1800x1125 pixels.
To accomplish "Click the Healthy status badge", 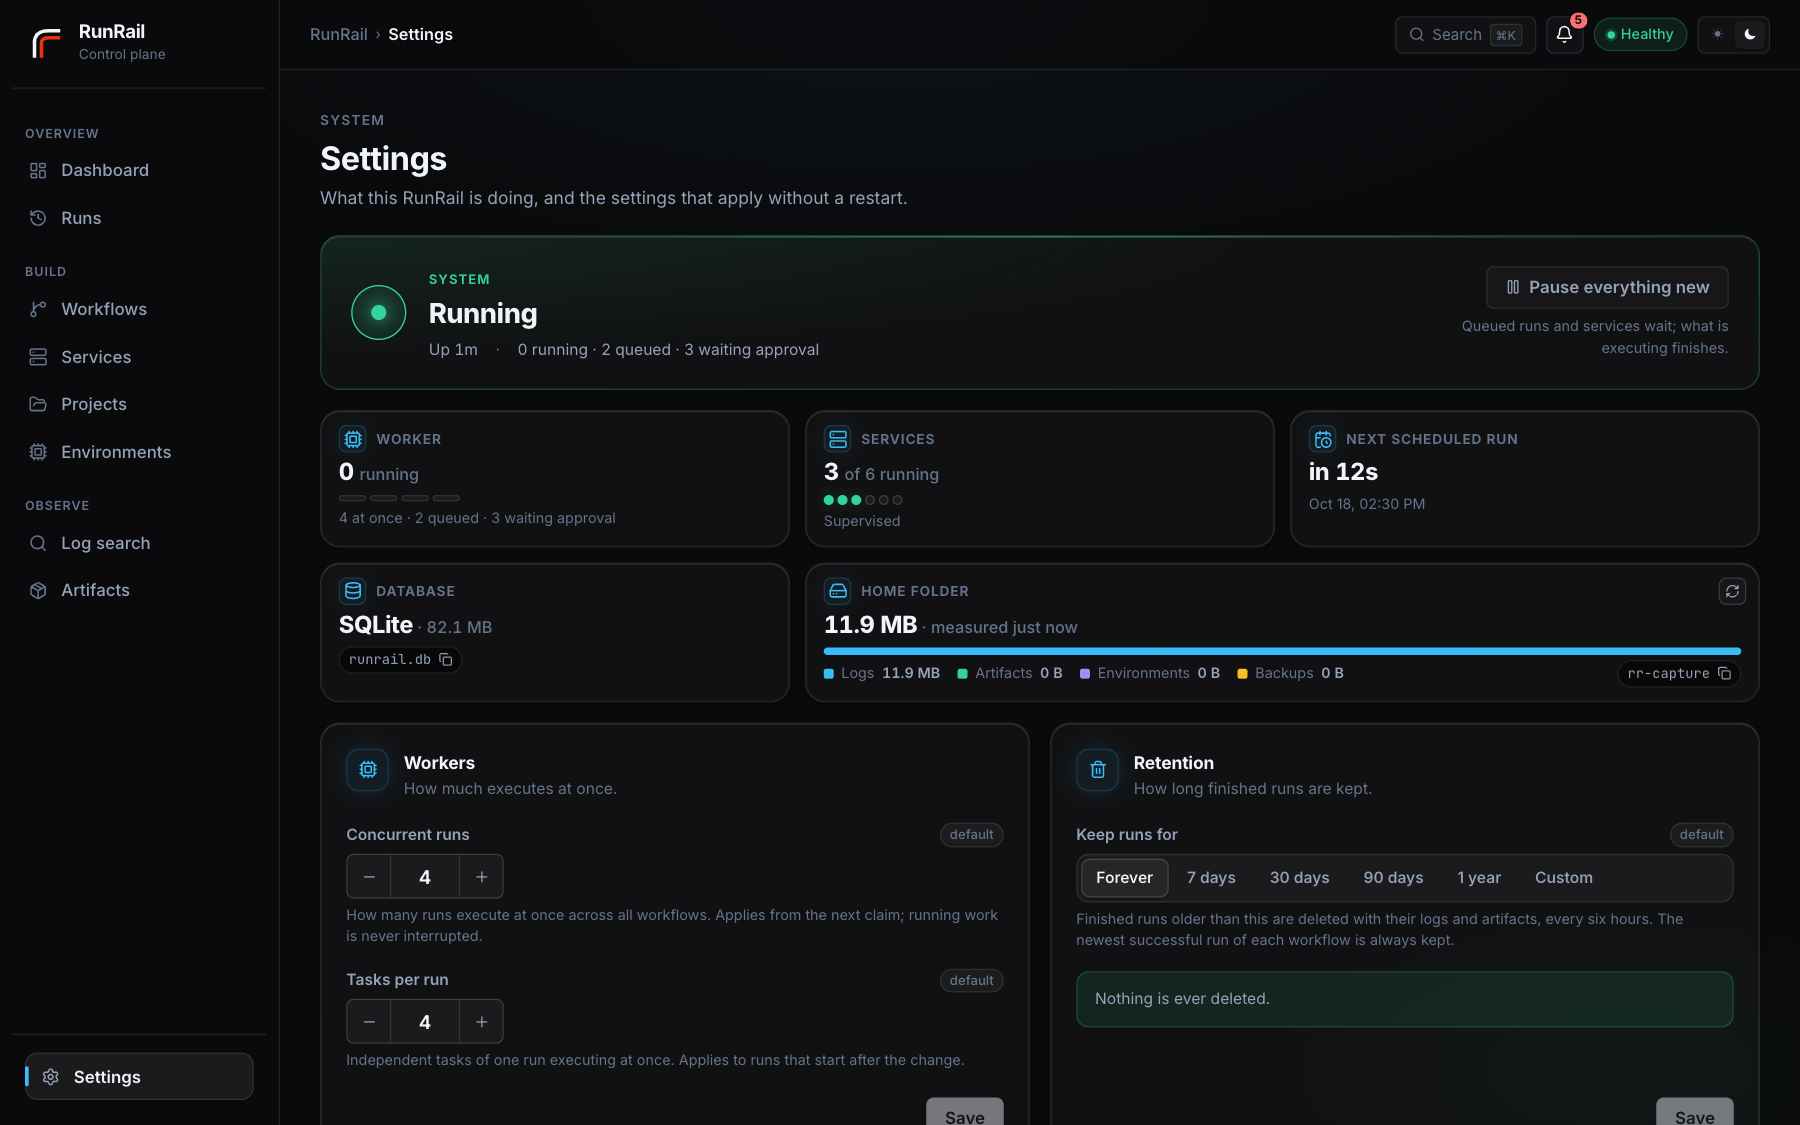I will tap(1640, 35).
